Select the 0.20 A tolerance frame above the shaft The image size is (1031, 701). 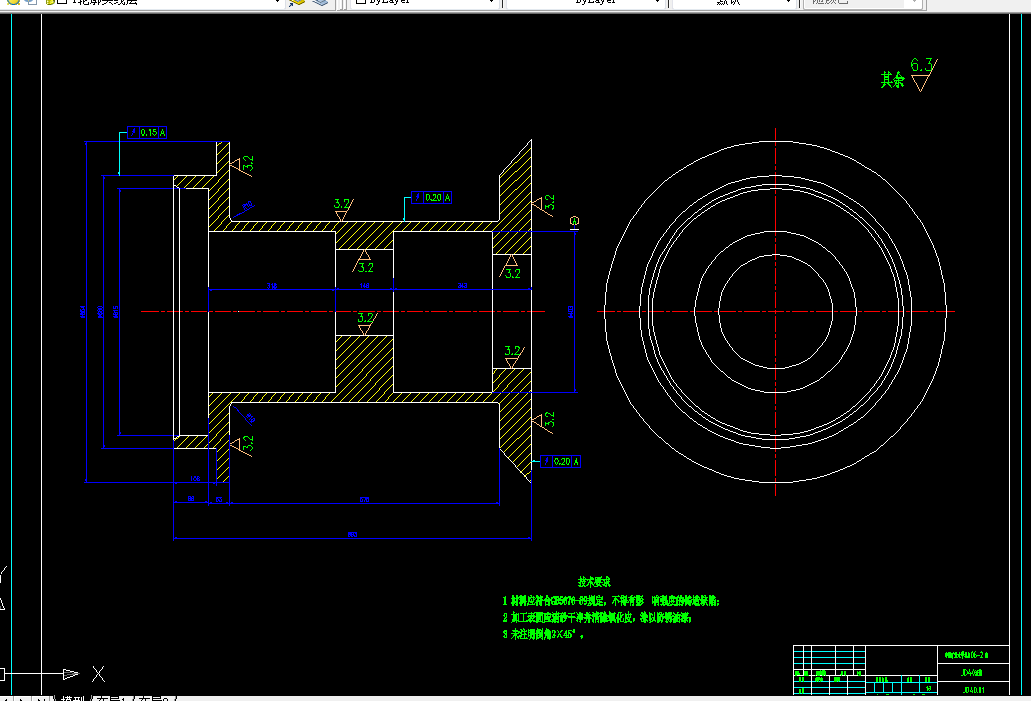(x=431, y=197)
